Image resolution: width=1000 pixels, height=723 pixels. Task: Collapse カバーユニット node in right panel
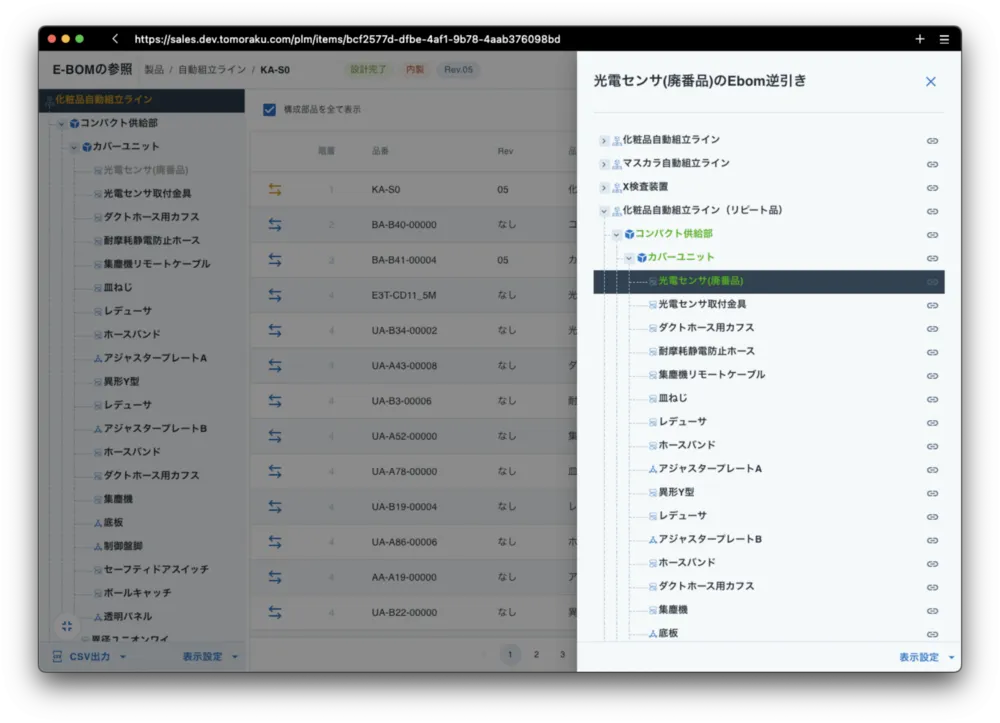[629, 258]
